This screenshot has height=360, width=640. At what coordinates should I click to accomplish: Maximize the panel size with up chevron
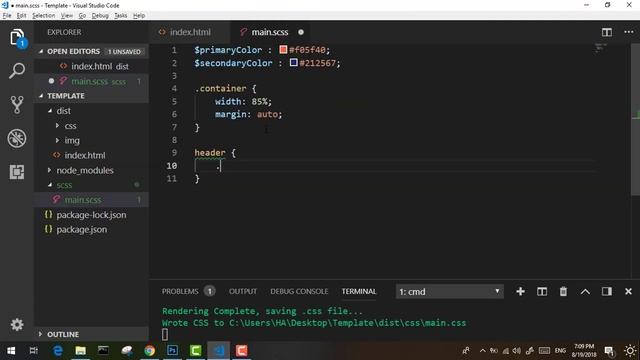tap(585, 291)
